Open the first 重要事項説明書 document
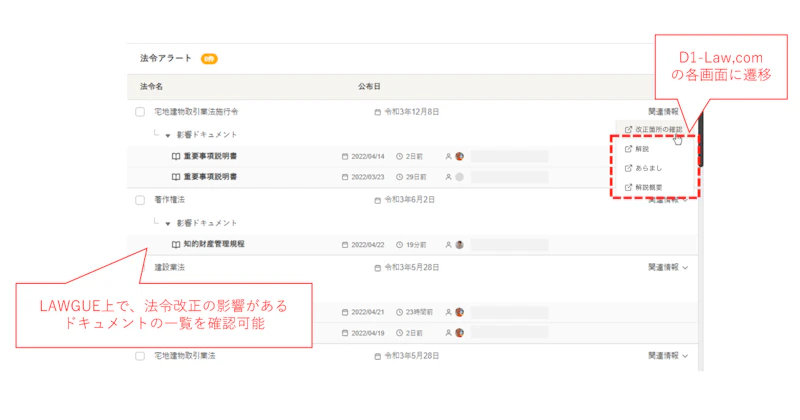800x420 pixels. pyautogui.click(x=217, y=156)
